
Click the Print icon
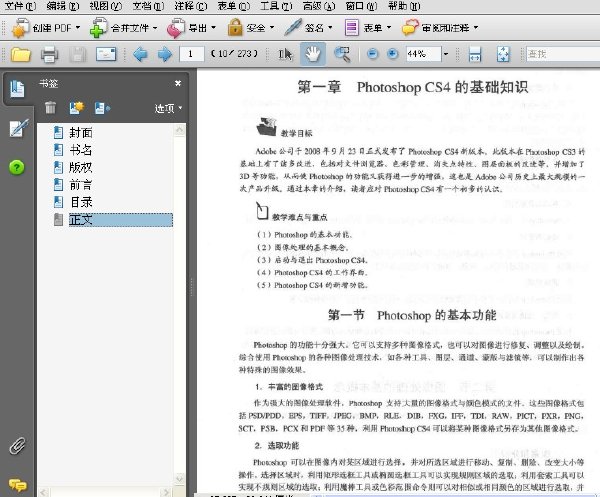click(x=49, y=54)
